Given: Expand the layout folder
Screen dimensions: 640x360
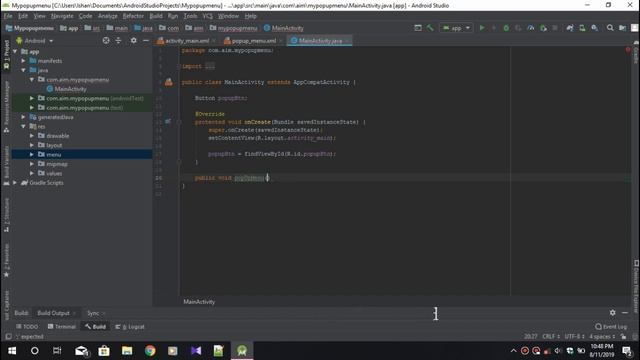Looking at the screenshot, I should pos(31,145).
